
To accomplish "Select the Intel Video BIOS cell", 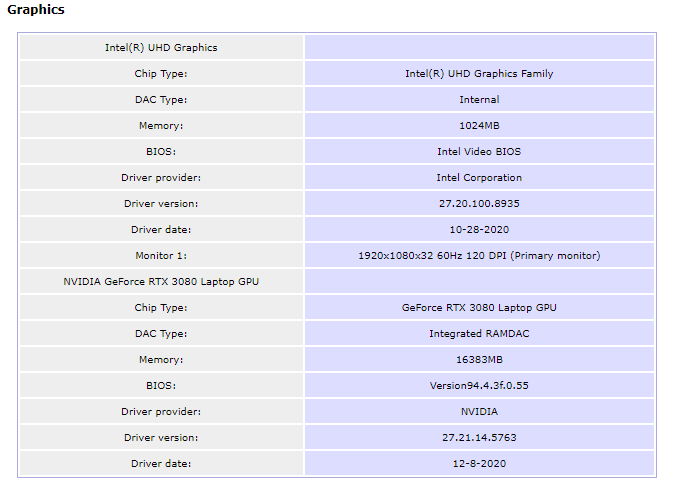I will 479,152.
